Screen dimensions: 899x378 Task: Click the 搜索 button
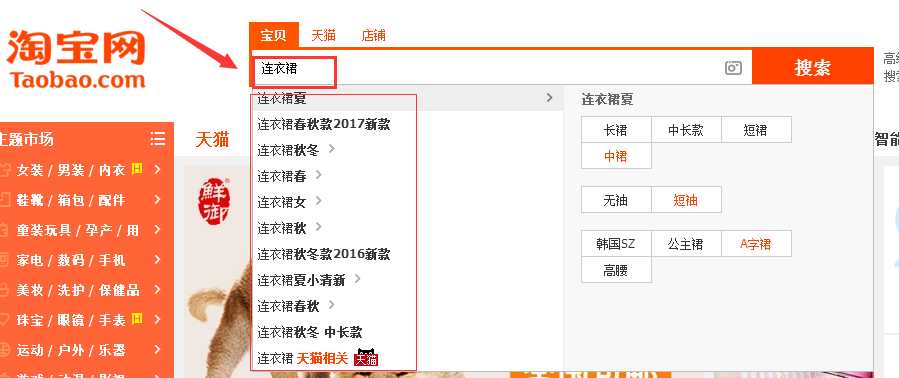(812, 68)
